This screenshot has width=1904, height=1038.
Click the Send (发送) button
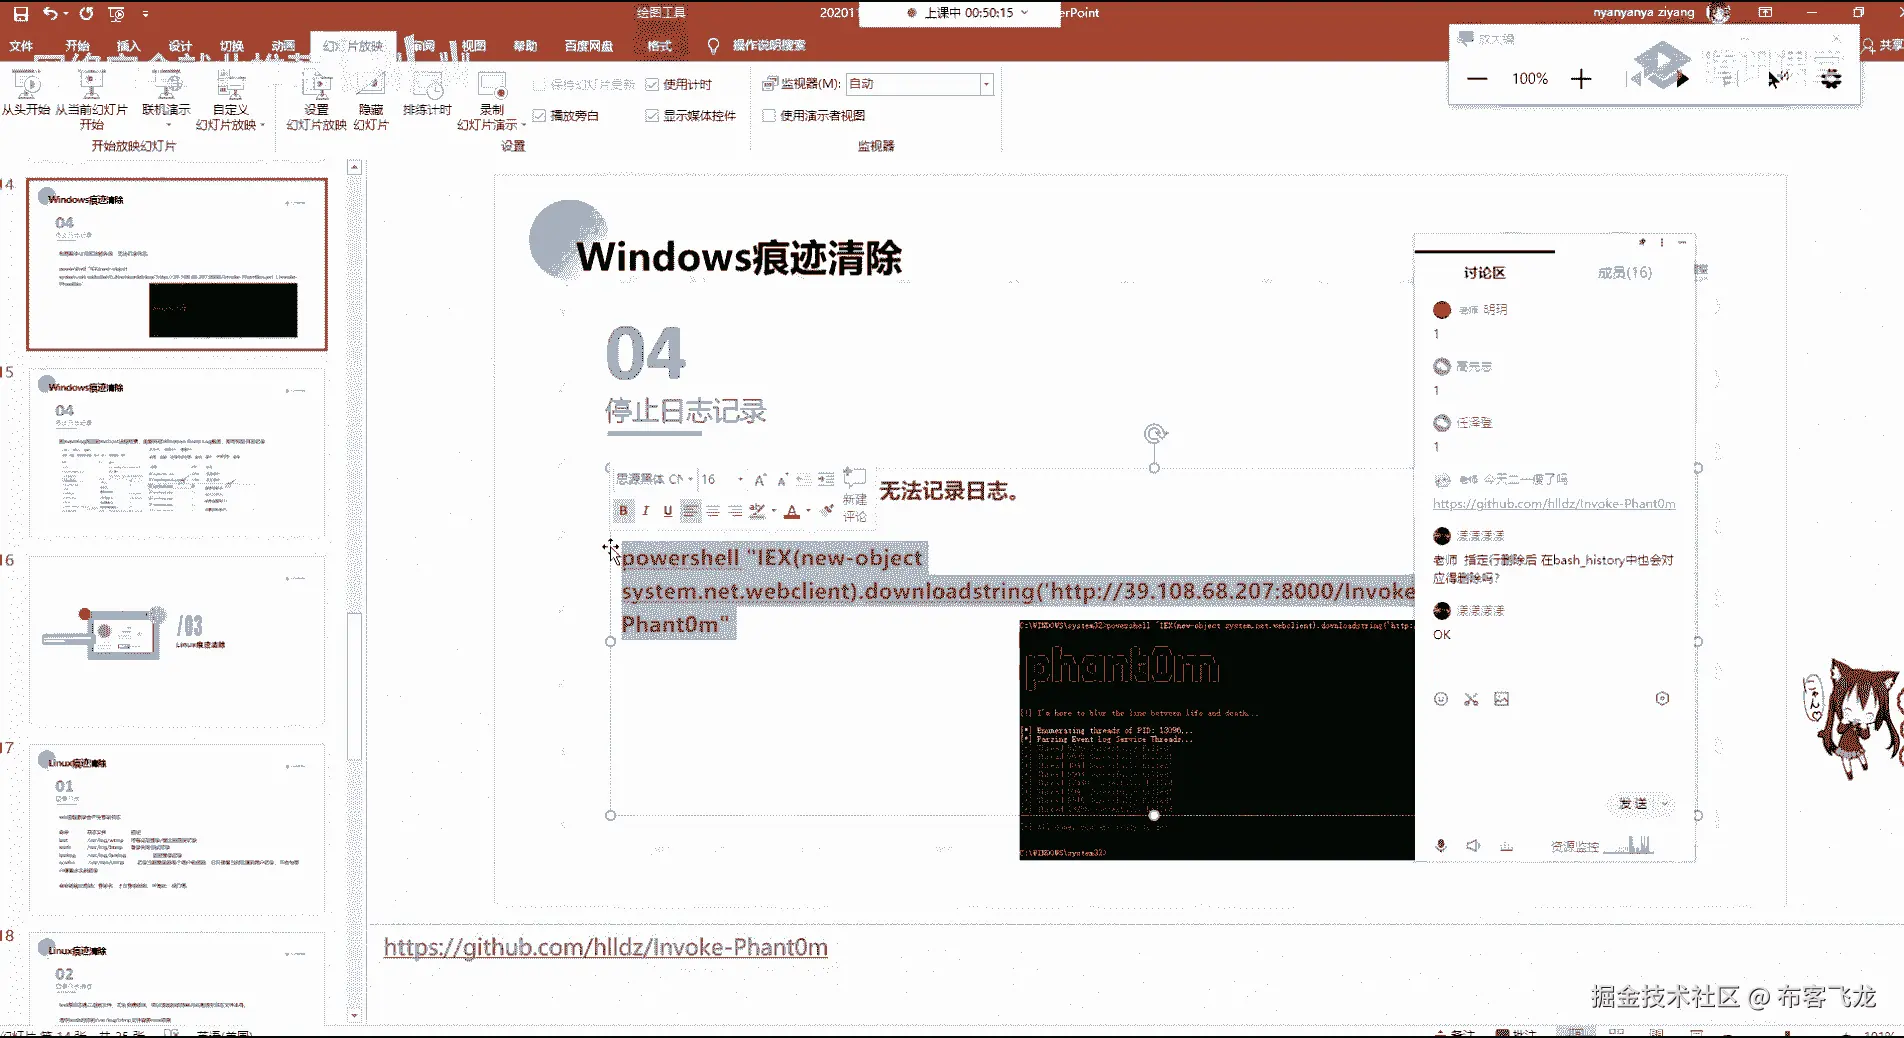1633,804
